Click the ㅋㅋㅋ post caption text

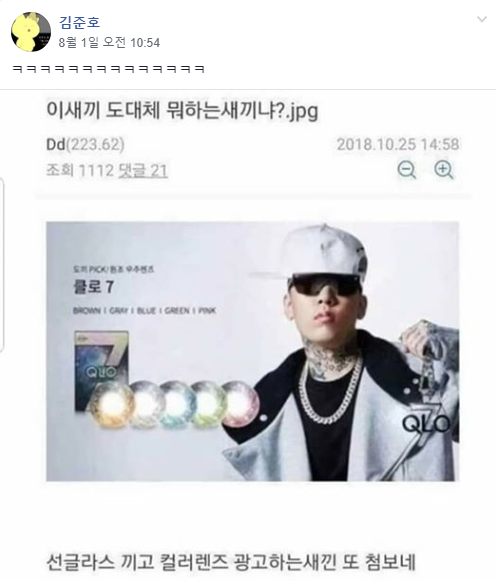pyautogui.click(x=109, y=69)
